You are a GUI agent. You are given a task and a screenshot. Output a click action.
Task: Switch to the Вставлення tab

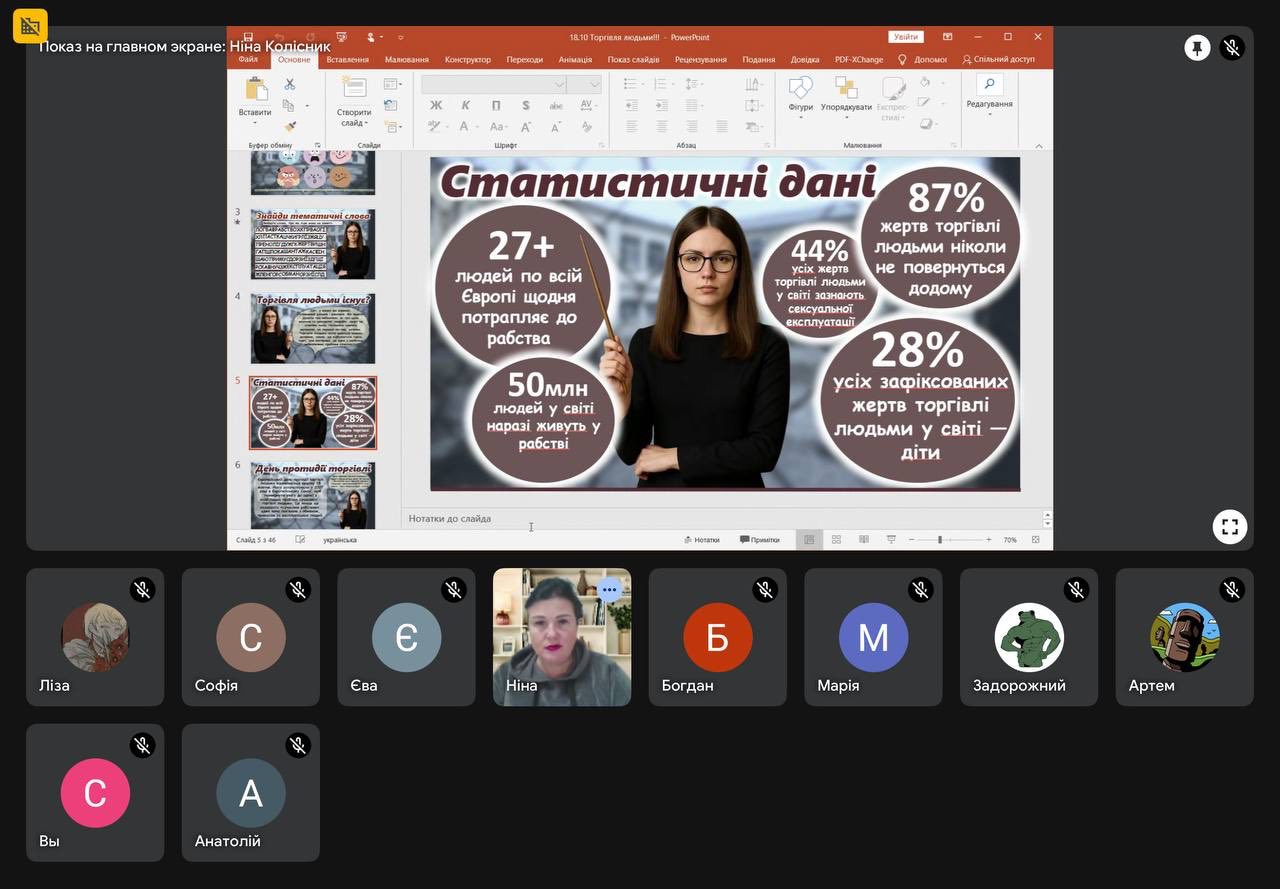(x=348, y=60)
